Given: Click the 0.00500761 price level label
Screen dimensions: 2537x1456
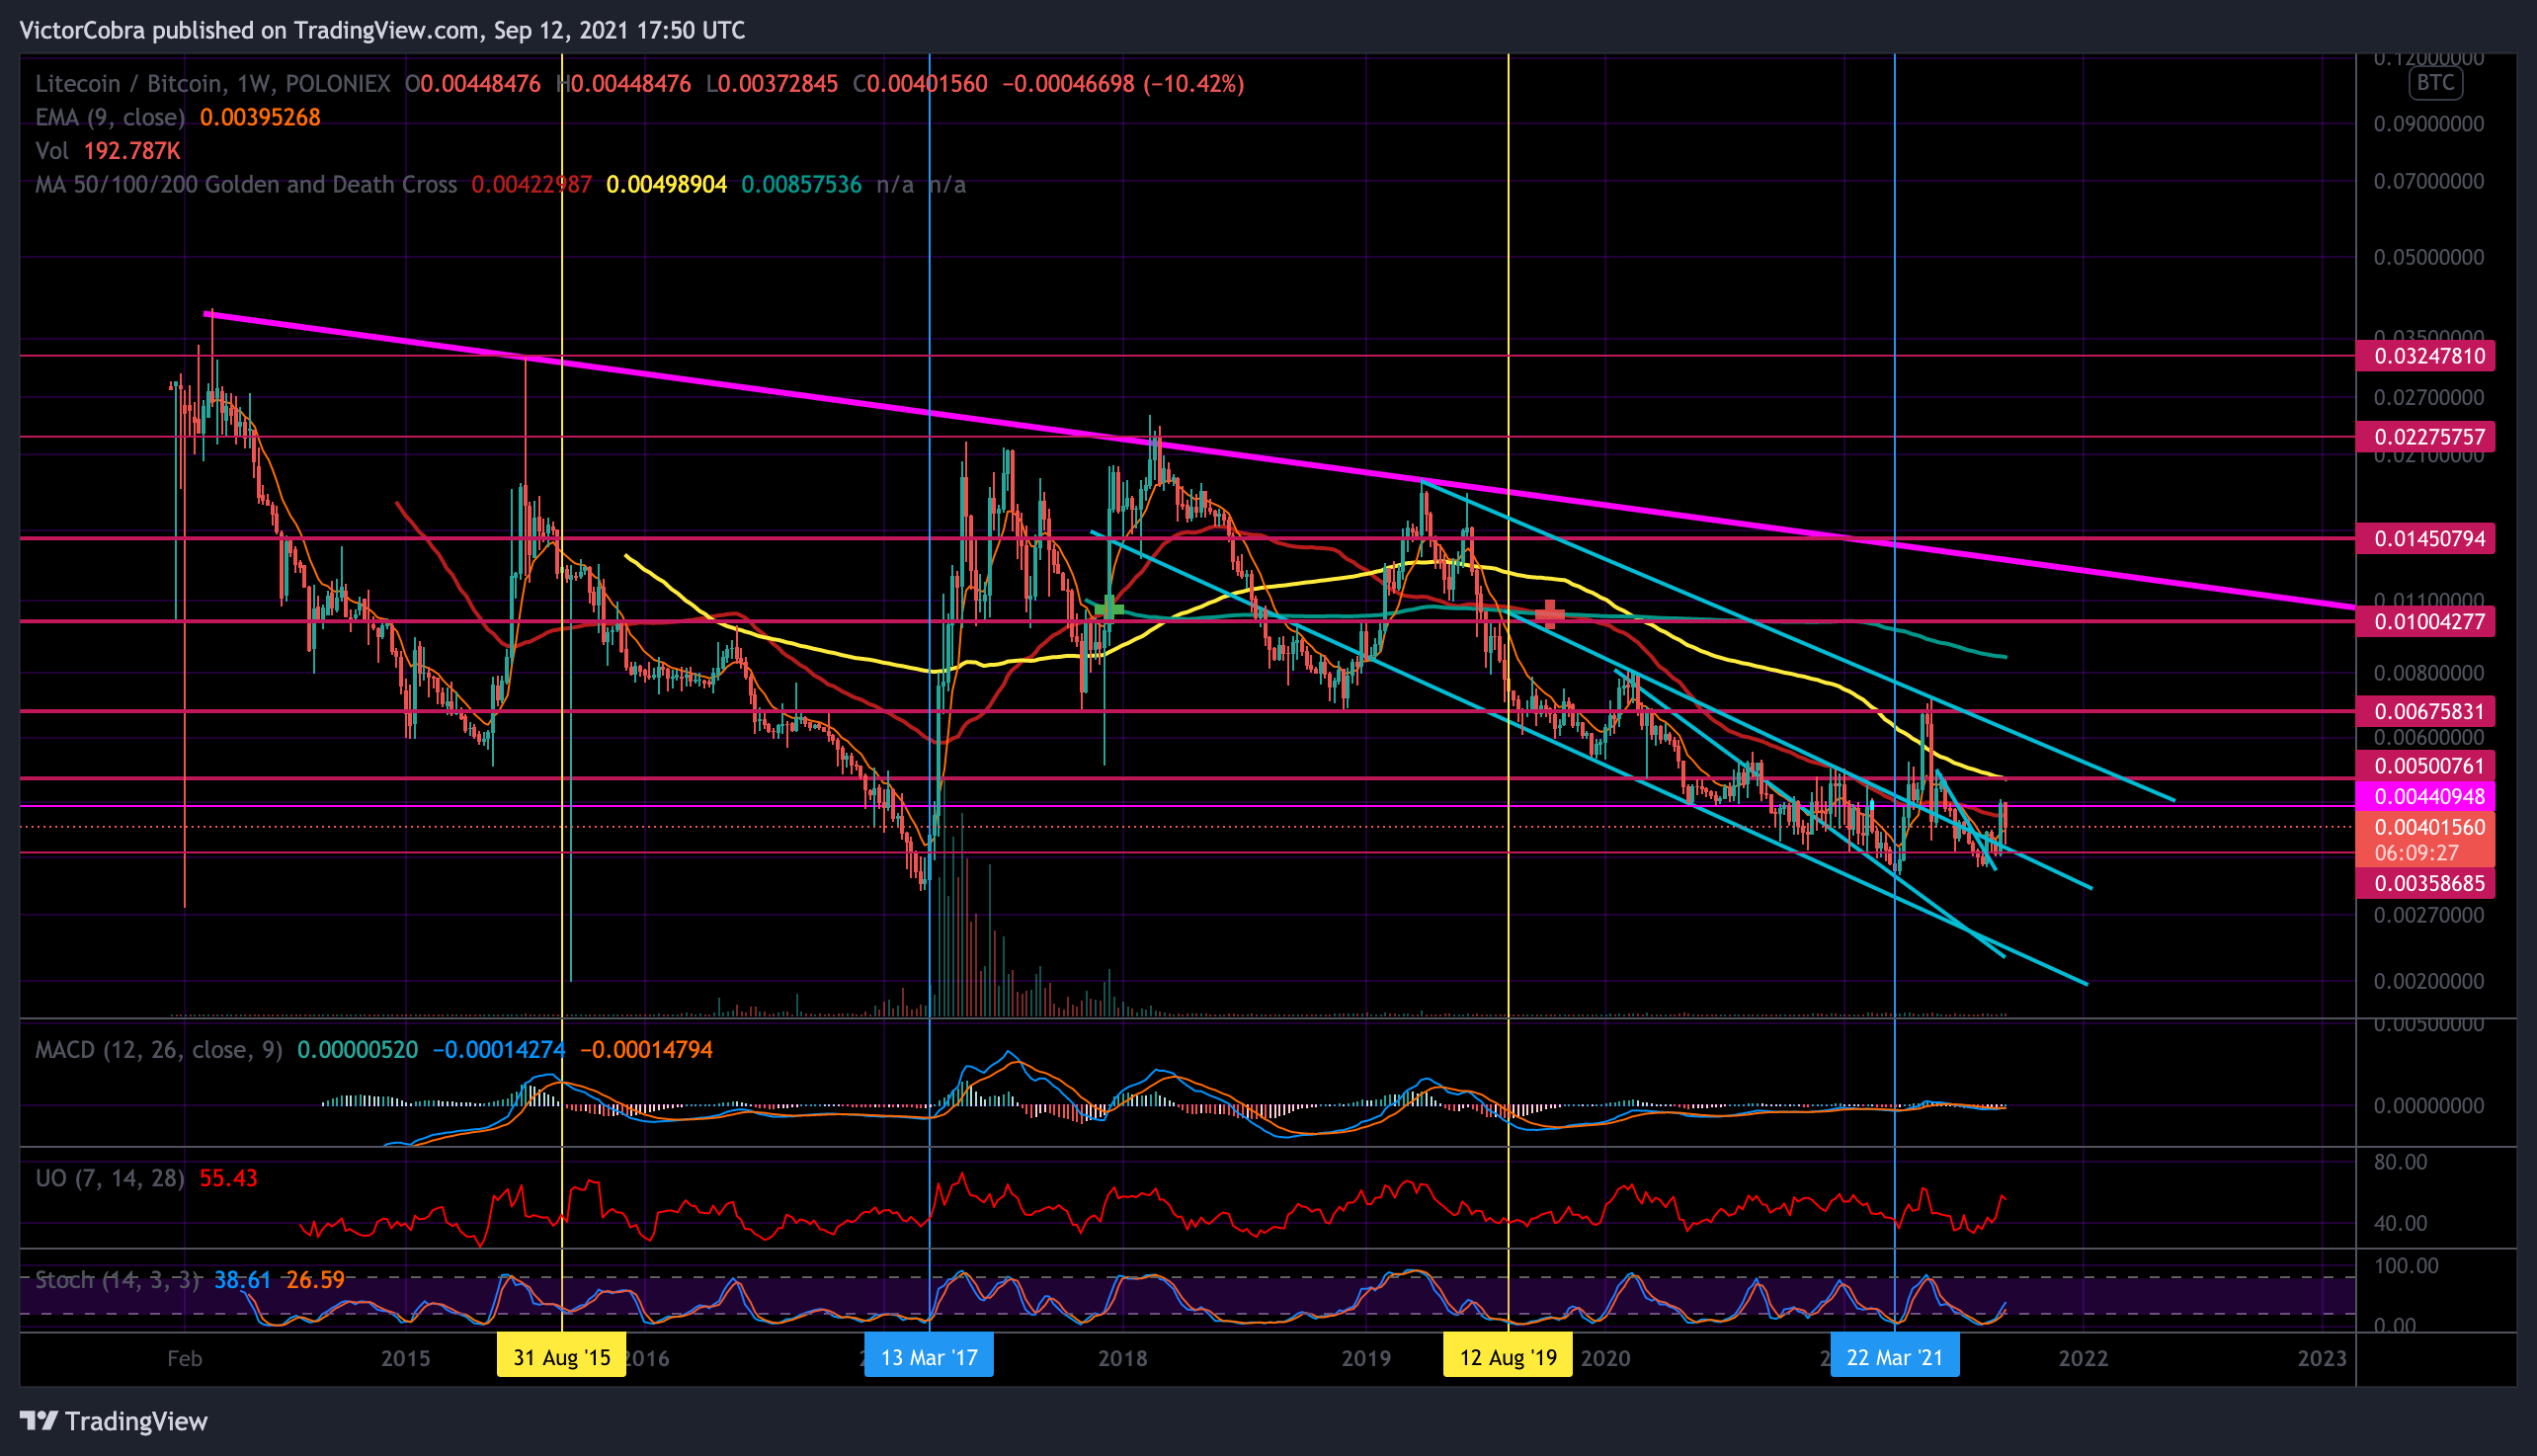Looking at the screenshot, I should pos(2426,766).
